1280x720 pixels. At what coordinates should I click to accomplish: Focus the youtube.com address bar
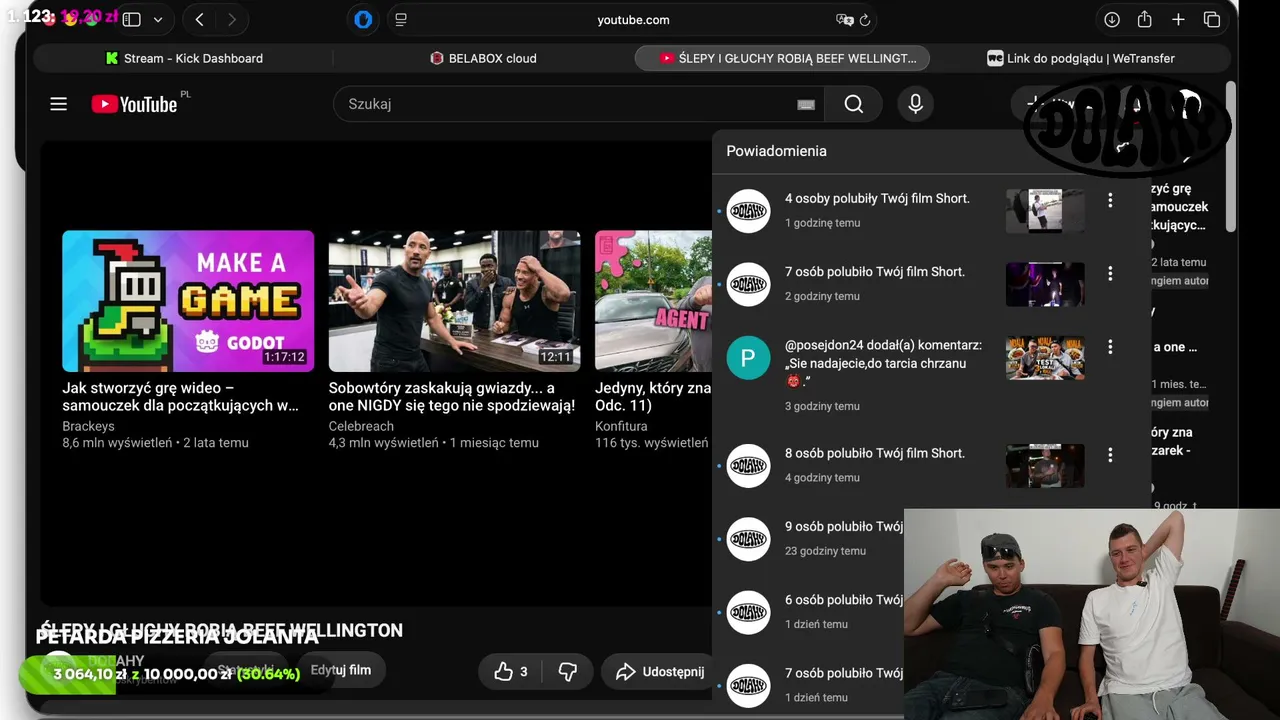[x=634, y=20]
